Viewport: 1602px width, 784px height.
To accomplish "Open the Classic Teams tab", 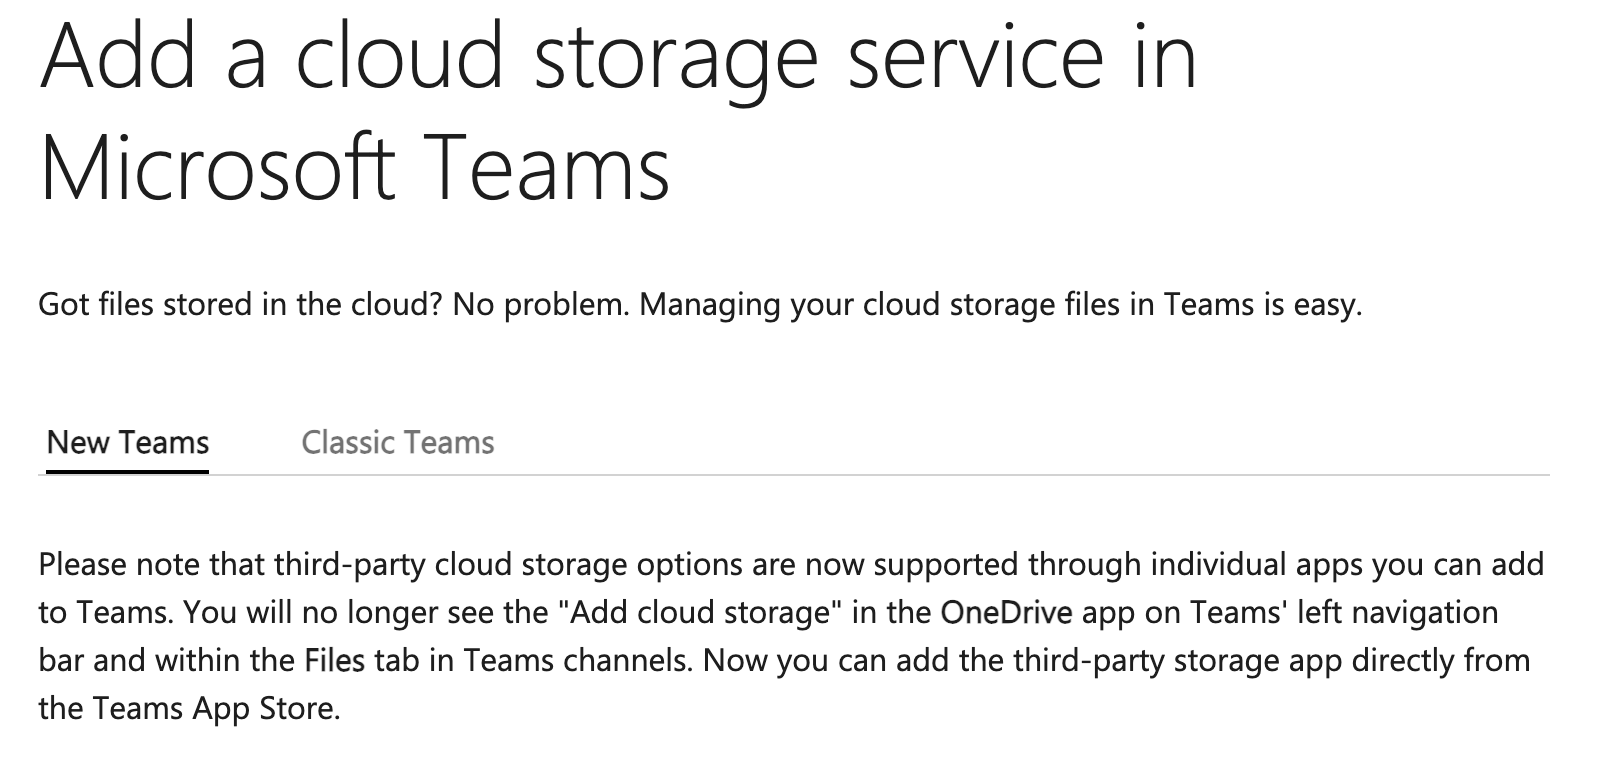I will tap(398, 443).
